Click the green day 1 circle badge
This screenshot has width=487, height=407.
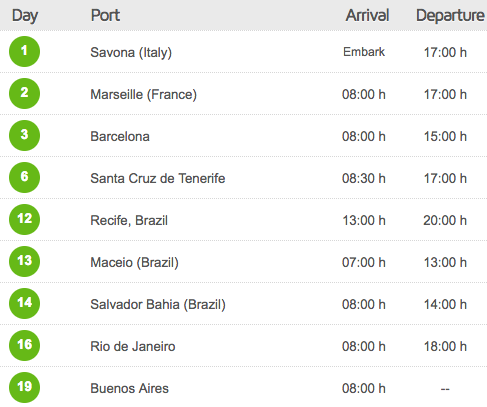pyautogui.click(x=24, y=51)
